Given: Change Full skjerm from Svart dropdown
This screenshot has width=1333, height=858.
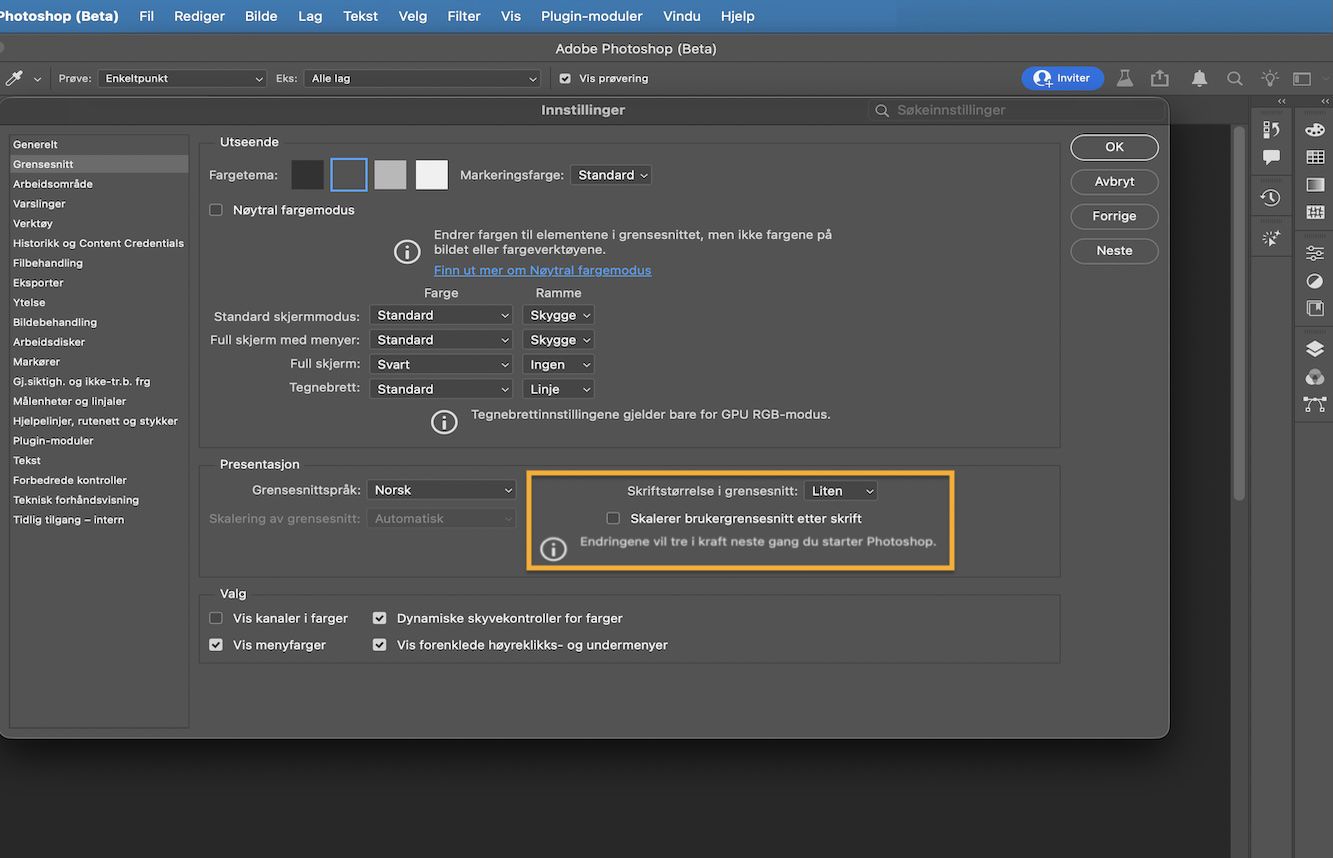Looking at the screenshot, I should pyautogui.click(x=441, y=363).
